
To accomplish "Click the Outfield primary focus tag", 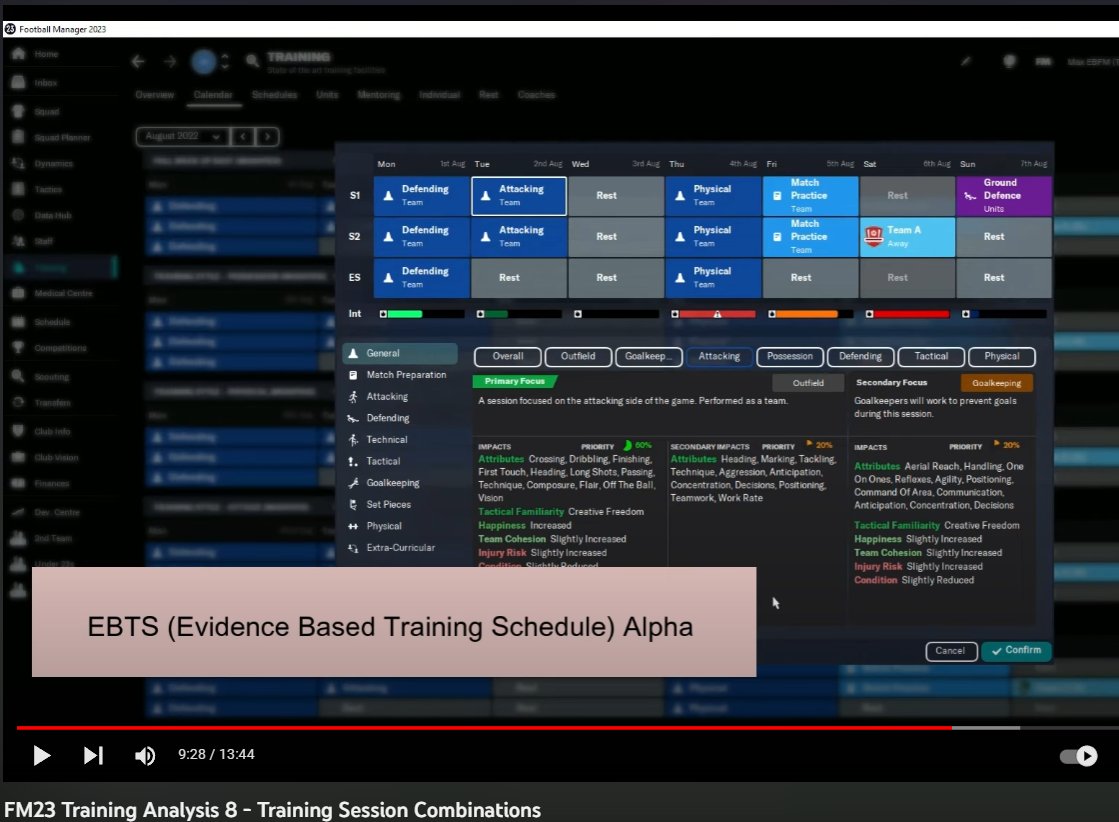I will 808,383.
